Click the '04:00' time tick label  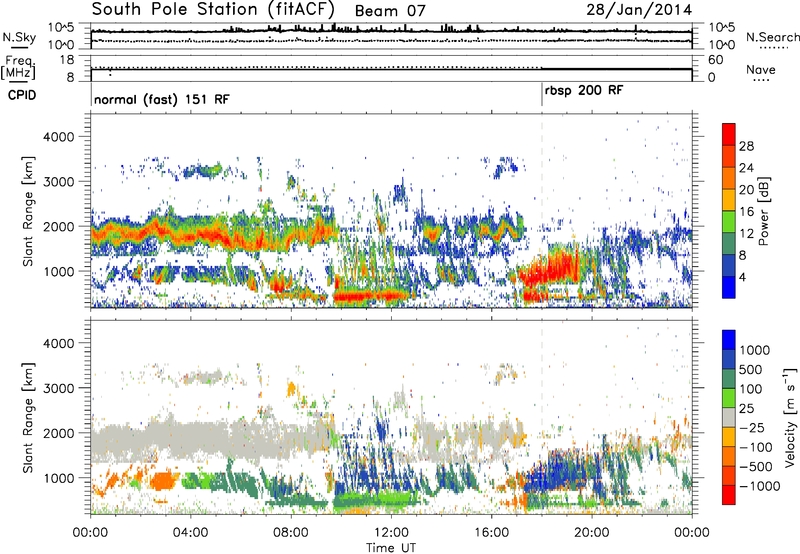pos(190,533)
